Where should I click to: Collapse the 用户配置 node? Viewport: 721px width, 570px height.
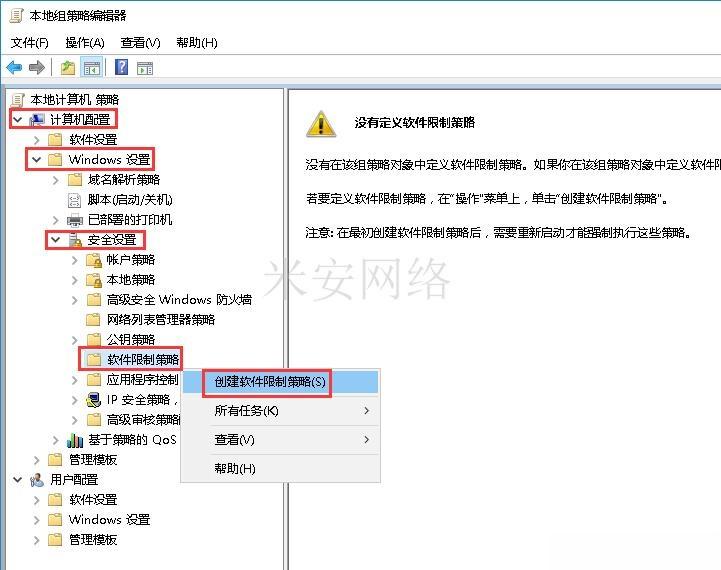(17, 479)
